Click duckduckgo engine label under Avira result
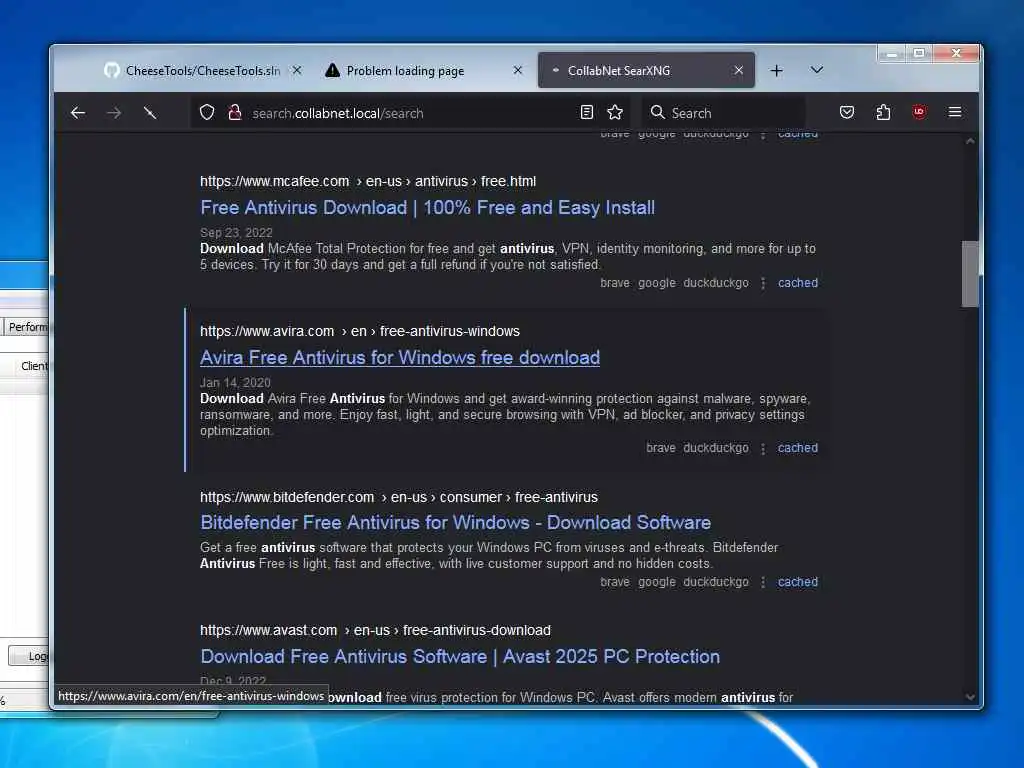 pyautogui.click(x=716, y=448)
